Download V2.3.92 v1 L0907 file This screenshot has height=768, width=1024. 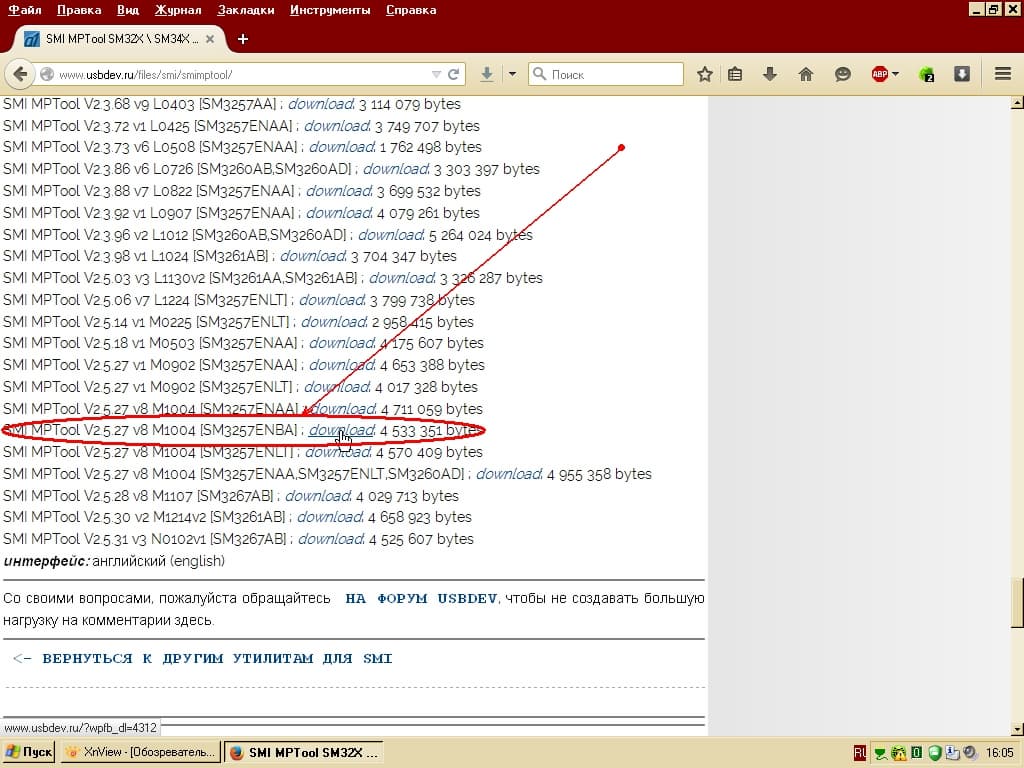coord(339,213)
